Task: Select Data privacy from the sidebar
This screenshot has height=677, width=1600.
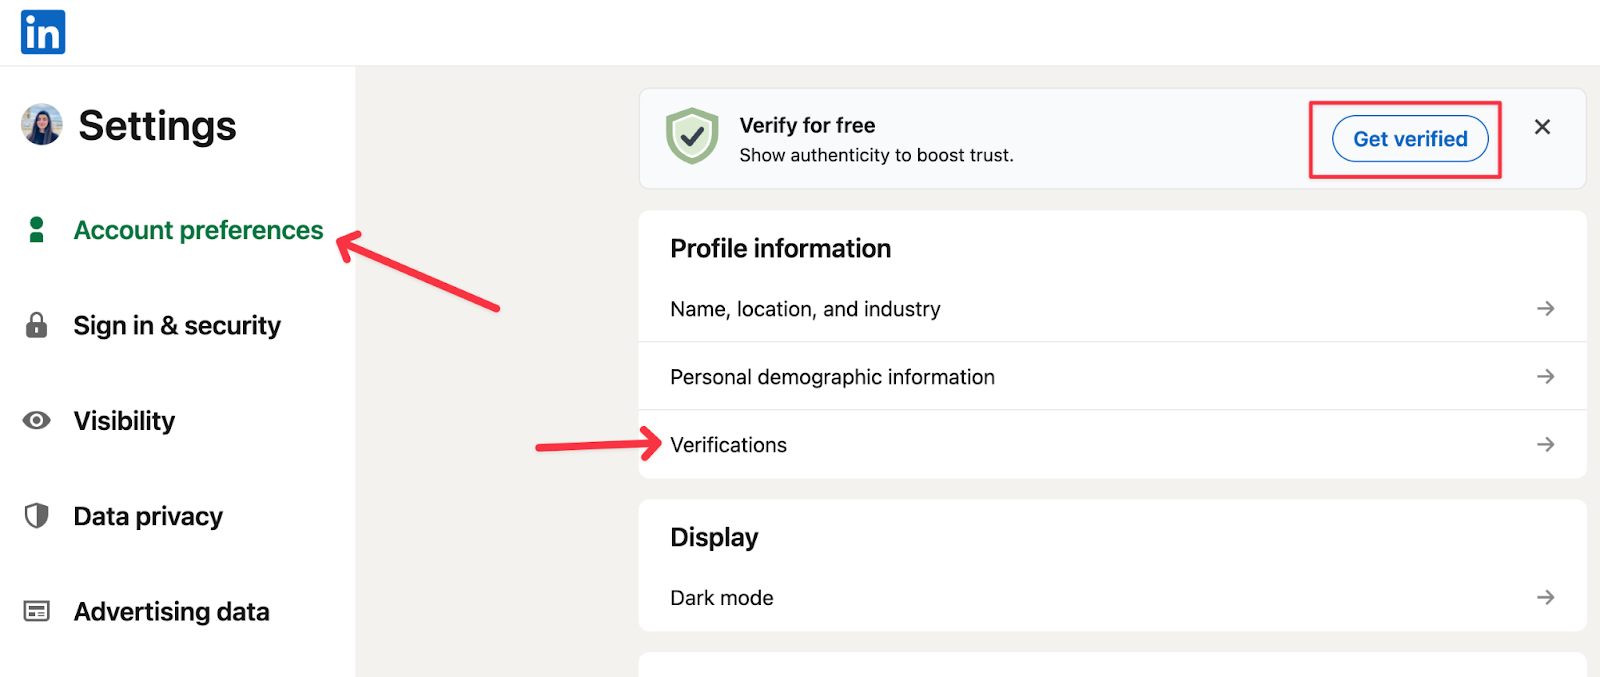Action: [148, 515]
